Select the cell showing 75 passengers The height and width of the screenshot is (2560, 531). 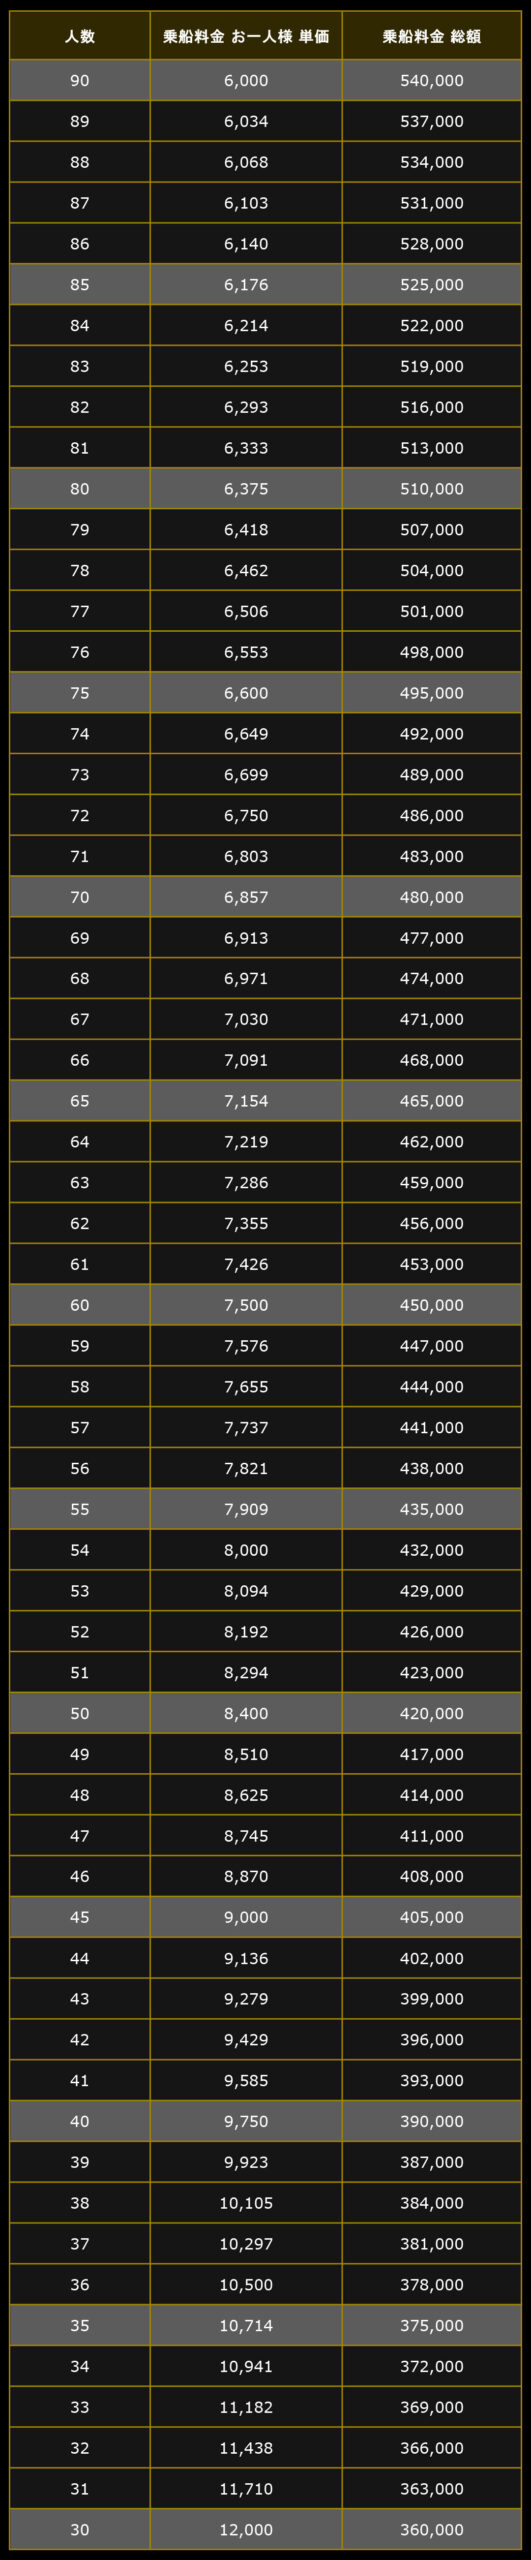point(80,693)
